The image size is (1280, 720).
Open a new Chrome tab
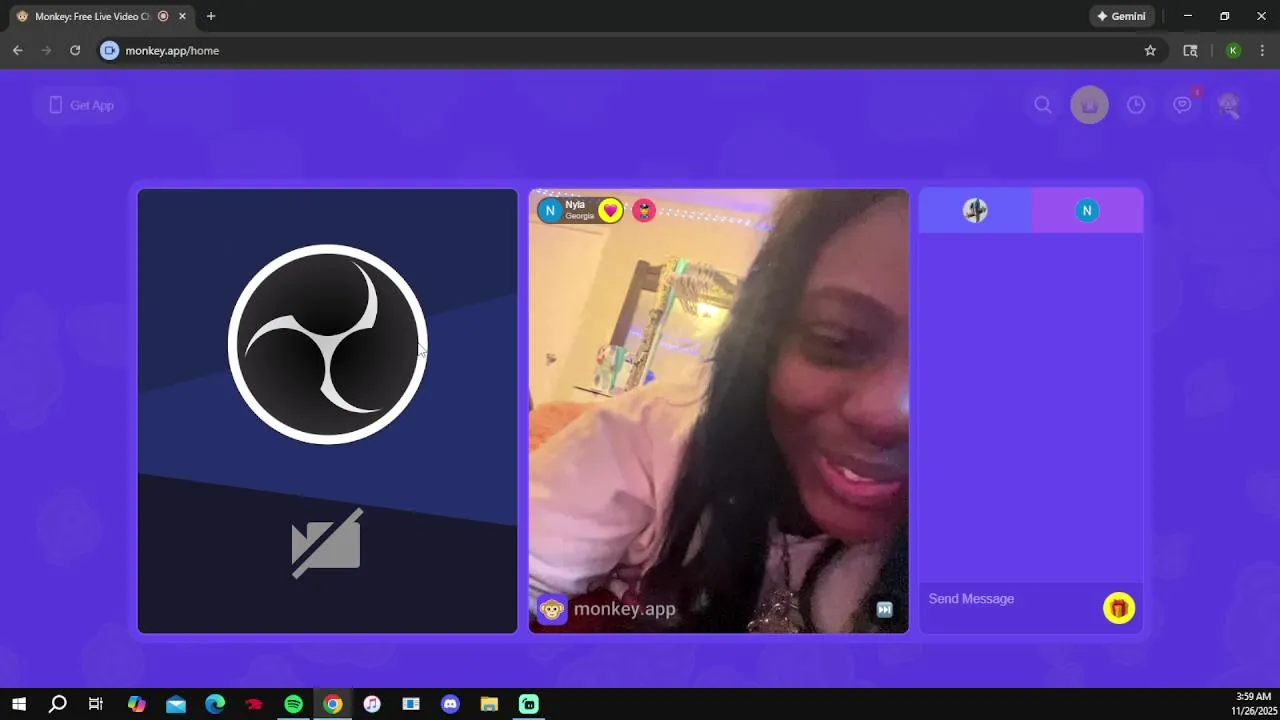pyautogui.click(x=211, y=16)
